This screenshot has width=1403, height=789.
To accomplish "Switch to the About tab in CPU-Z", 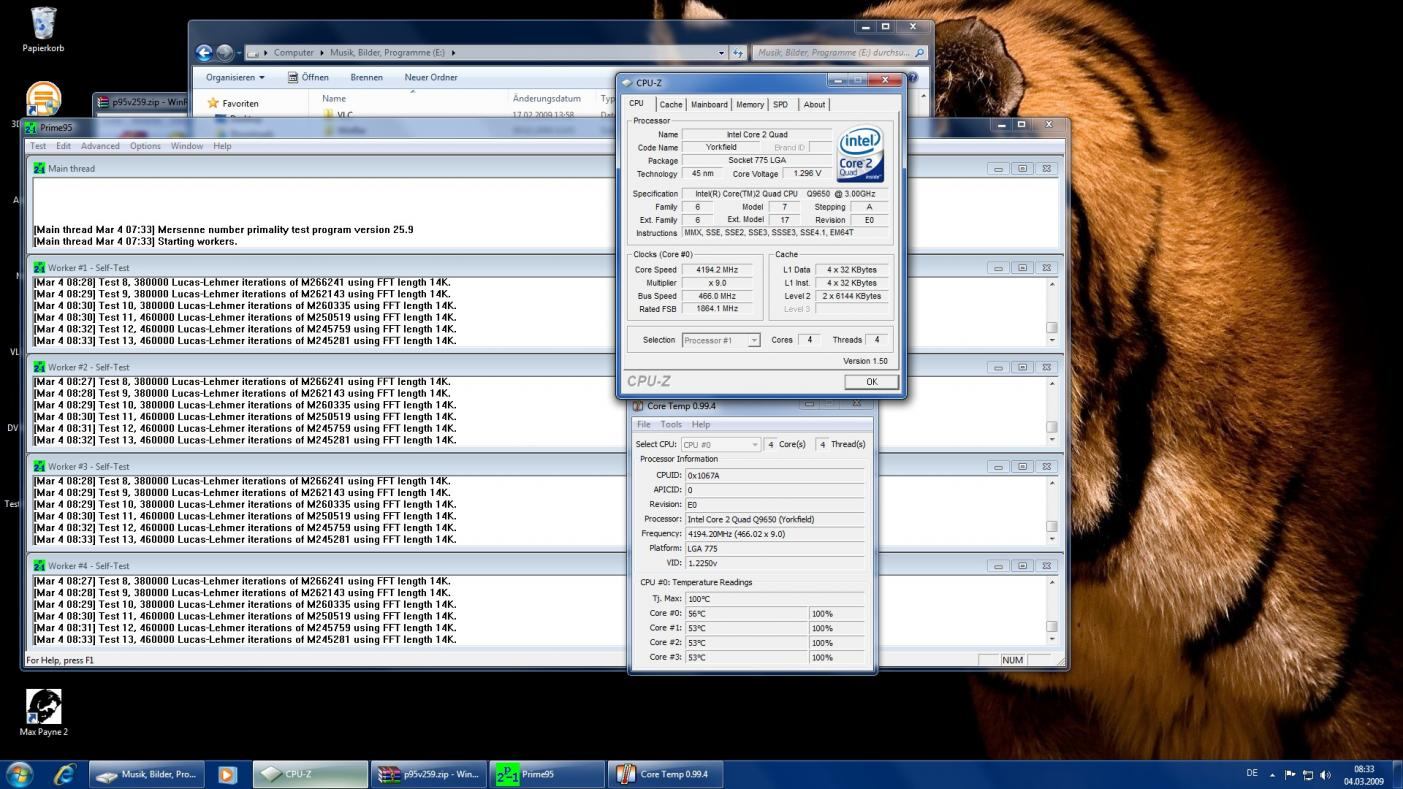I will tap(815, 104).
